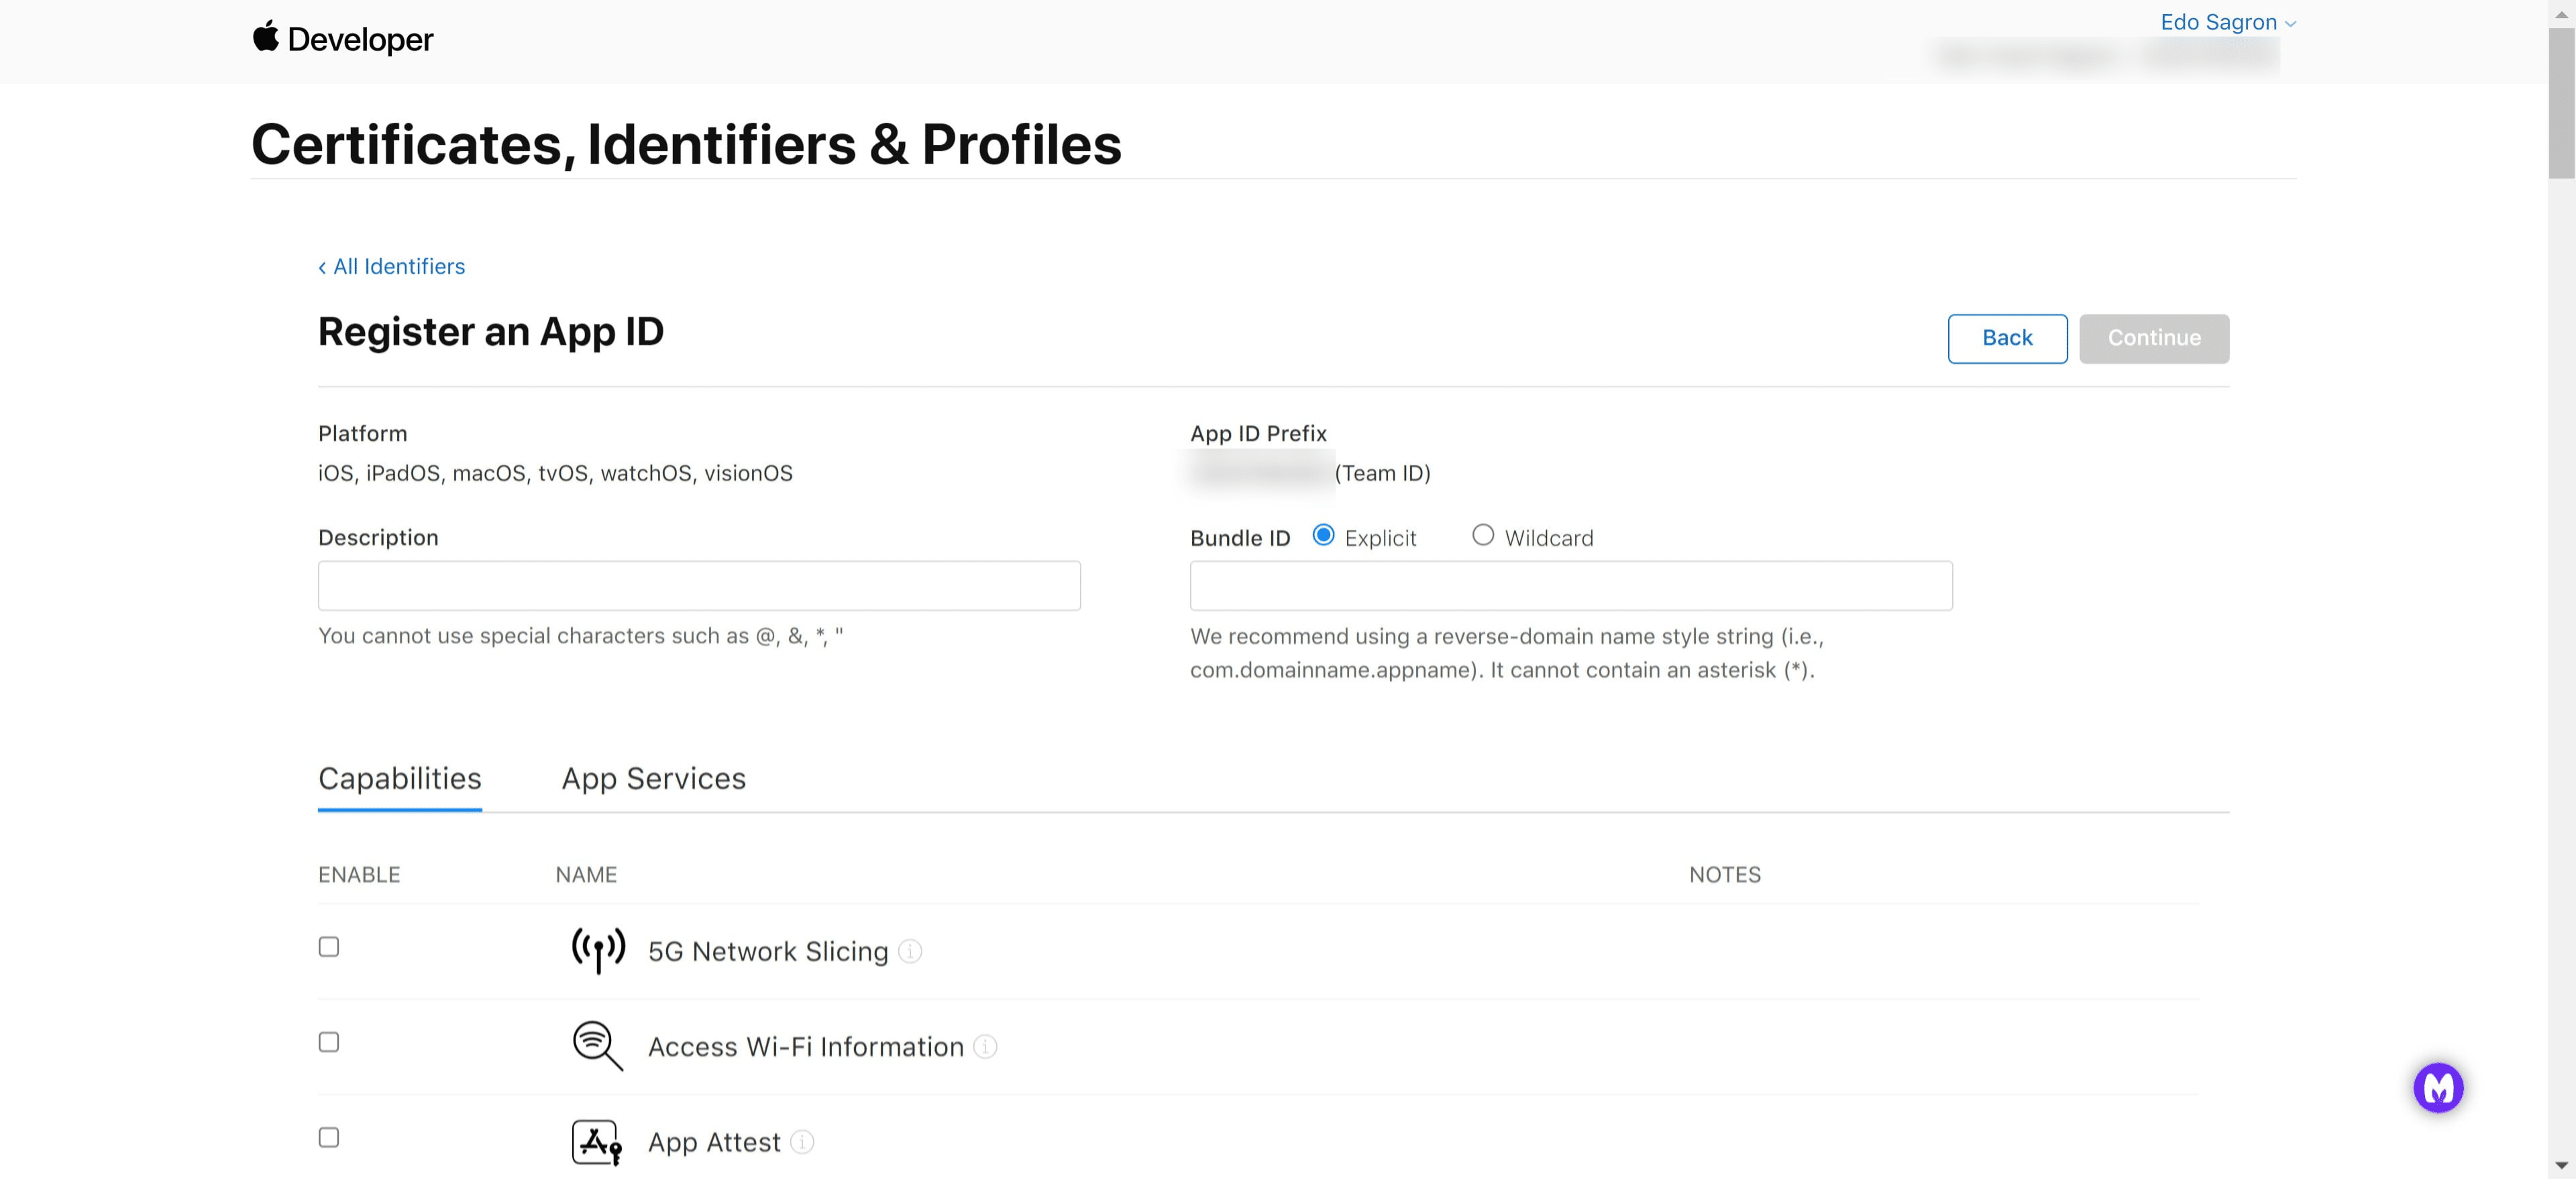This screenshot has height=1179, width=2576.
Task: Click inside the Description input field
Action: point(698,585)
